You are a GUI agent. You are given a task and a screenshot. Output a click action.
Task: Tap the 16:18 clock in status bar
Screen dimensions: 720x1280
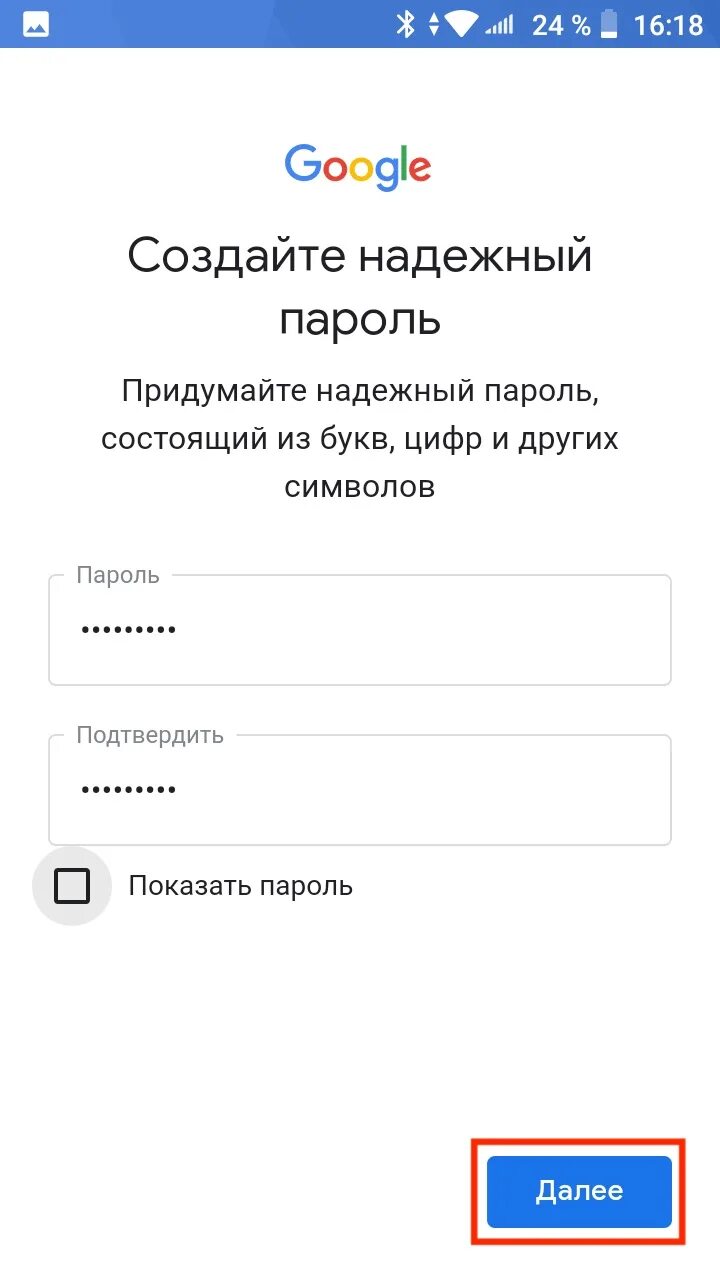coord(668,25)
